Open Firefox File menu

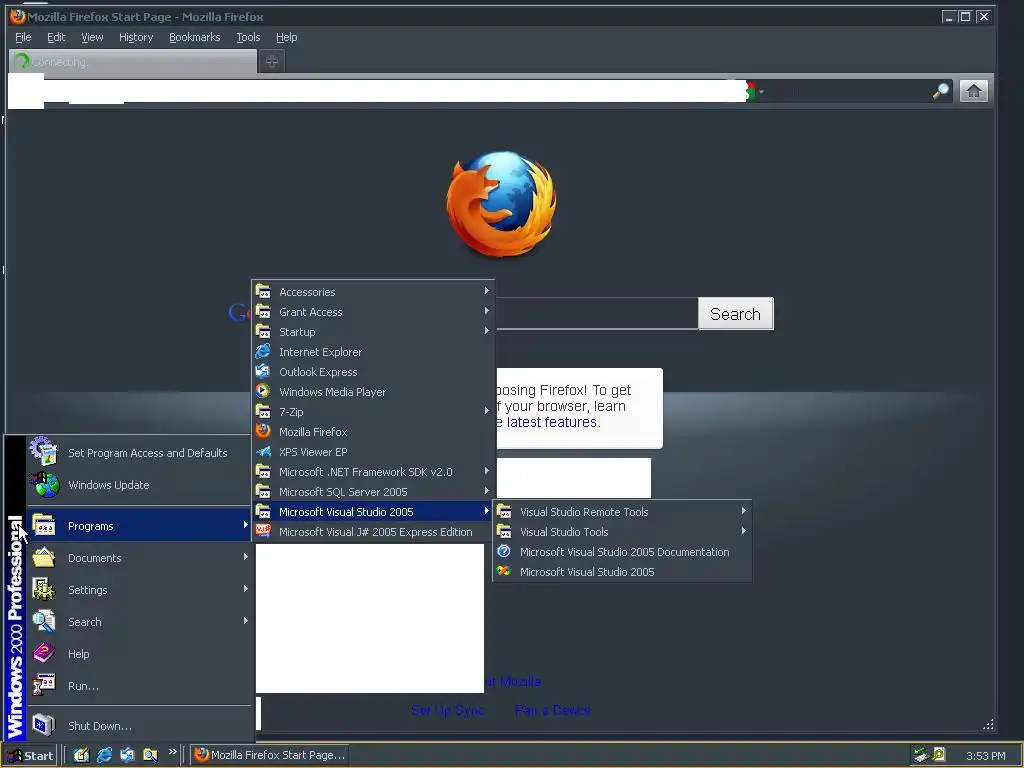pos(23,37)
